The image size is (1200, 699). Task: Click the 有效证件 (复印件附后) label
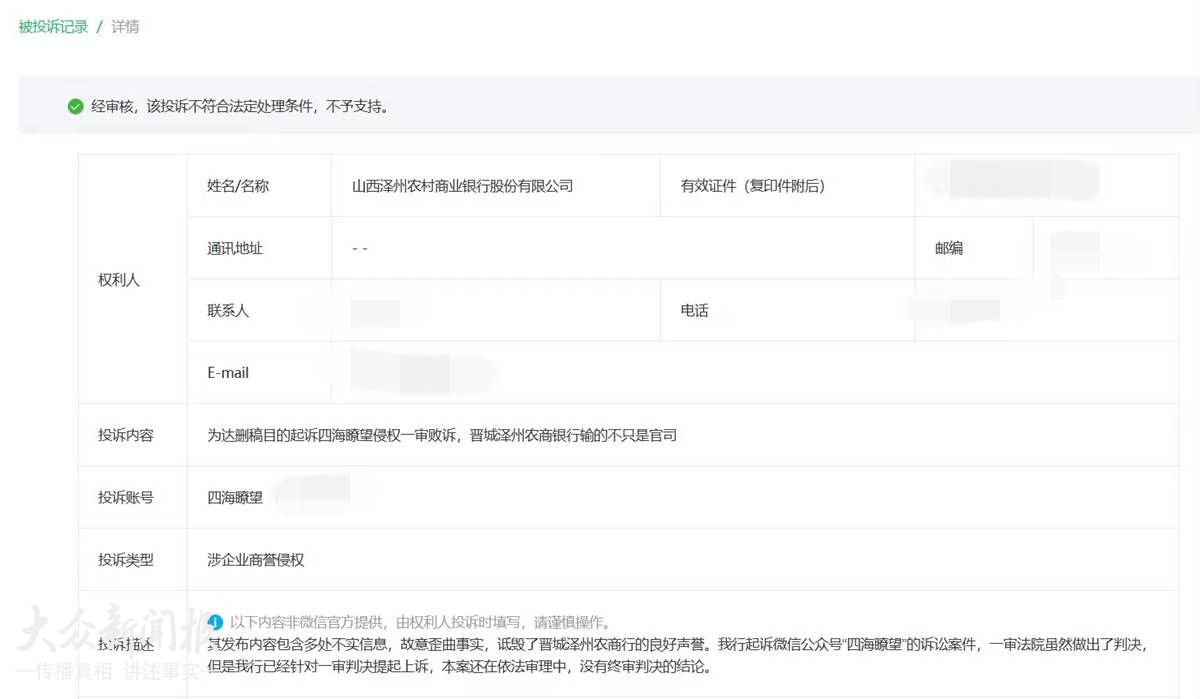tap(752, 186)
